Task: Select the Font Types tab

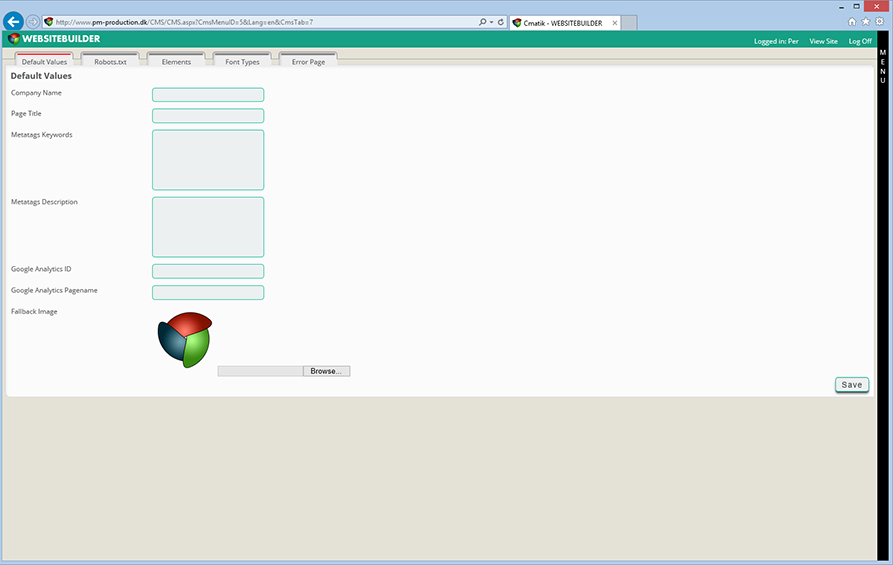Action: click(x=242, y=62)
